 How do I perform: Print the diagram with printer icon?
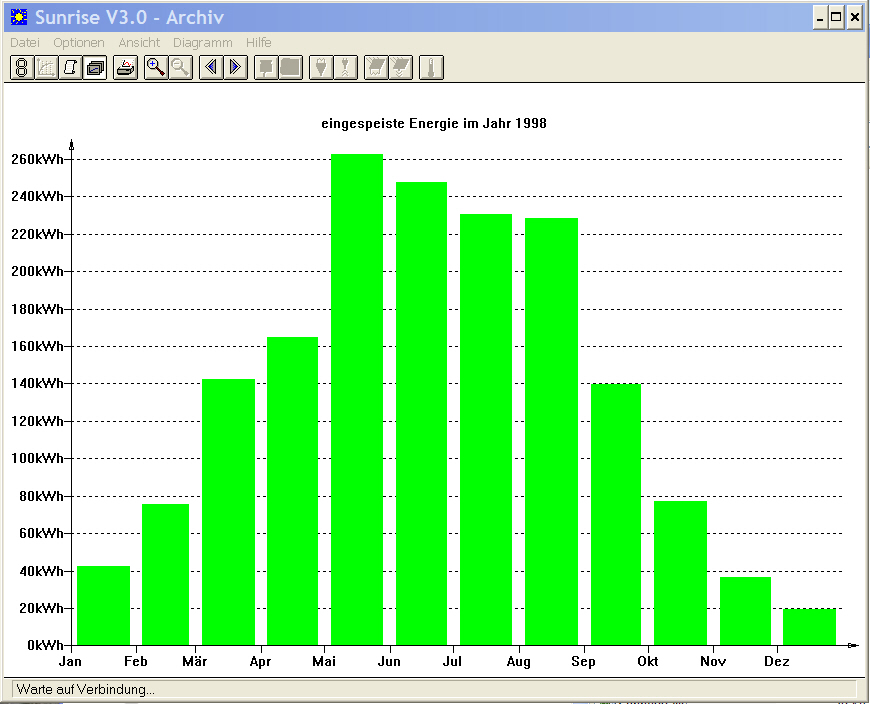click(x=125, y=68)
